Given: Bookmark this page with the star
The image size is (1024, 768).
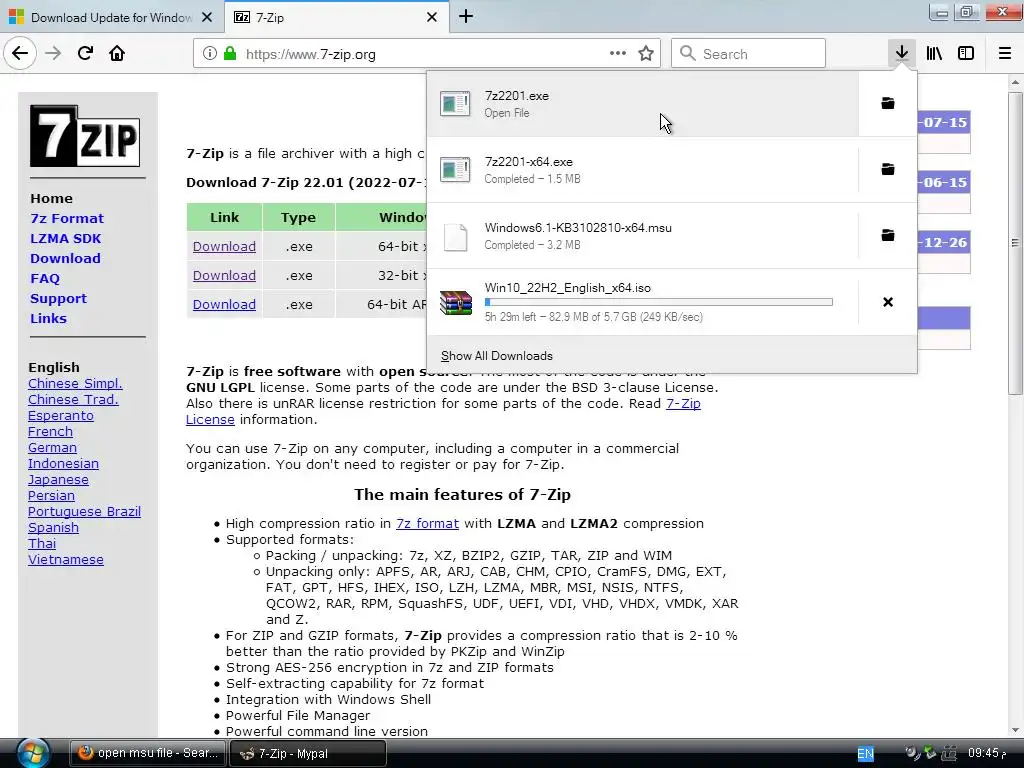Looking at the screenshot, I should coord(646,54).
